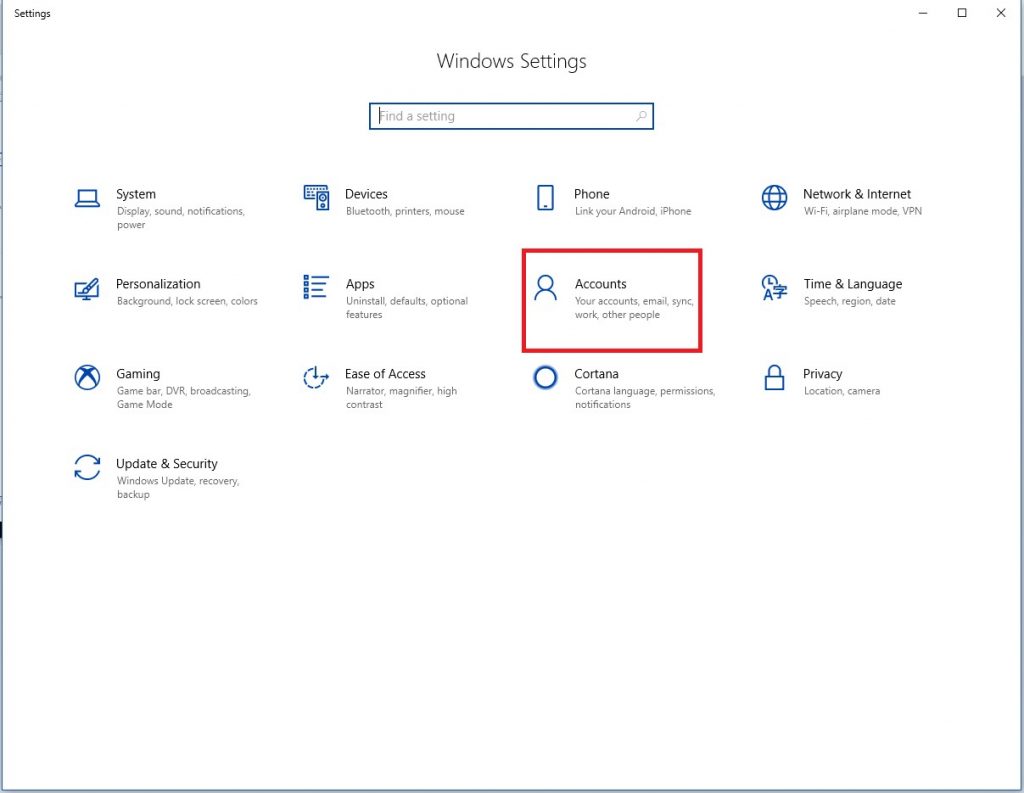Click 'Wi-Fi, airplane mode, VPN' description
The image size is (1024, 793).
pyautogui.click(x=863, y=211)
